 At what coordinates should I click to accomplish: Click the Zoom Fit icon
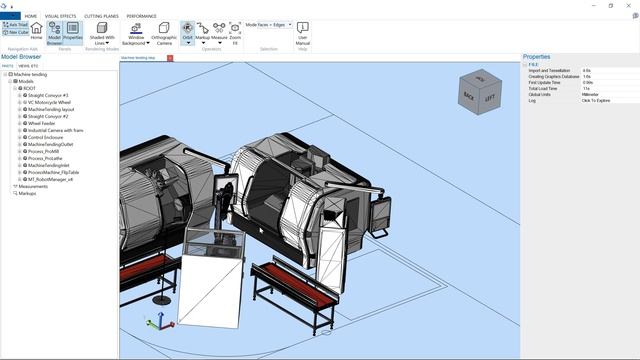235,28
